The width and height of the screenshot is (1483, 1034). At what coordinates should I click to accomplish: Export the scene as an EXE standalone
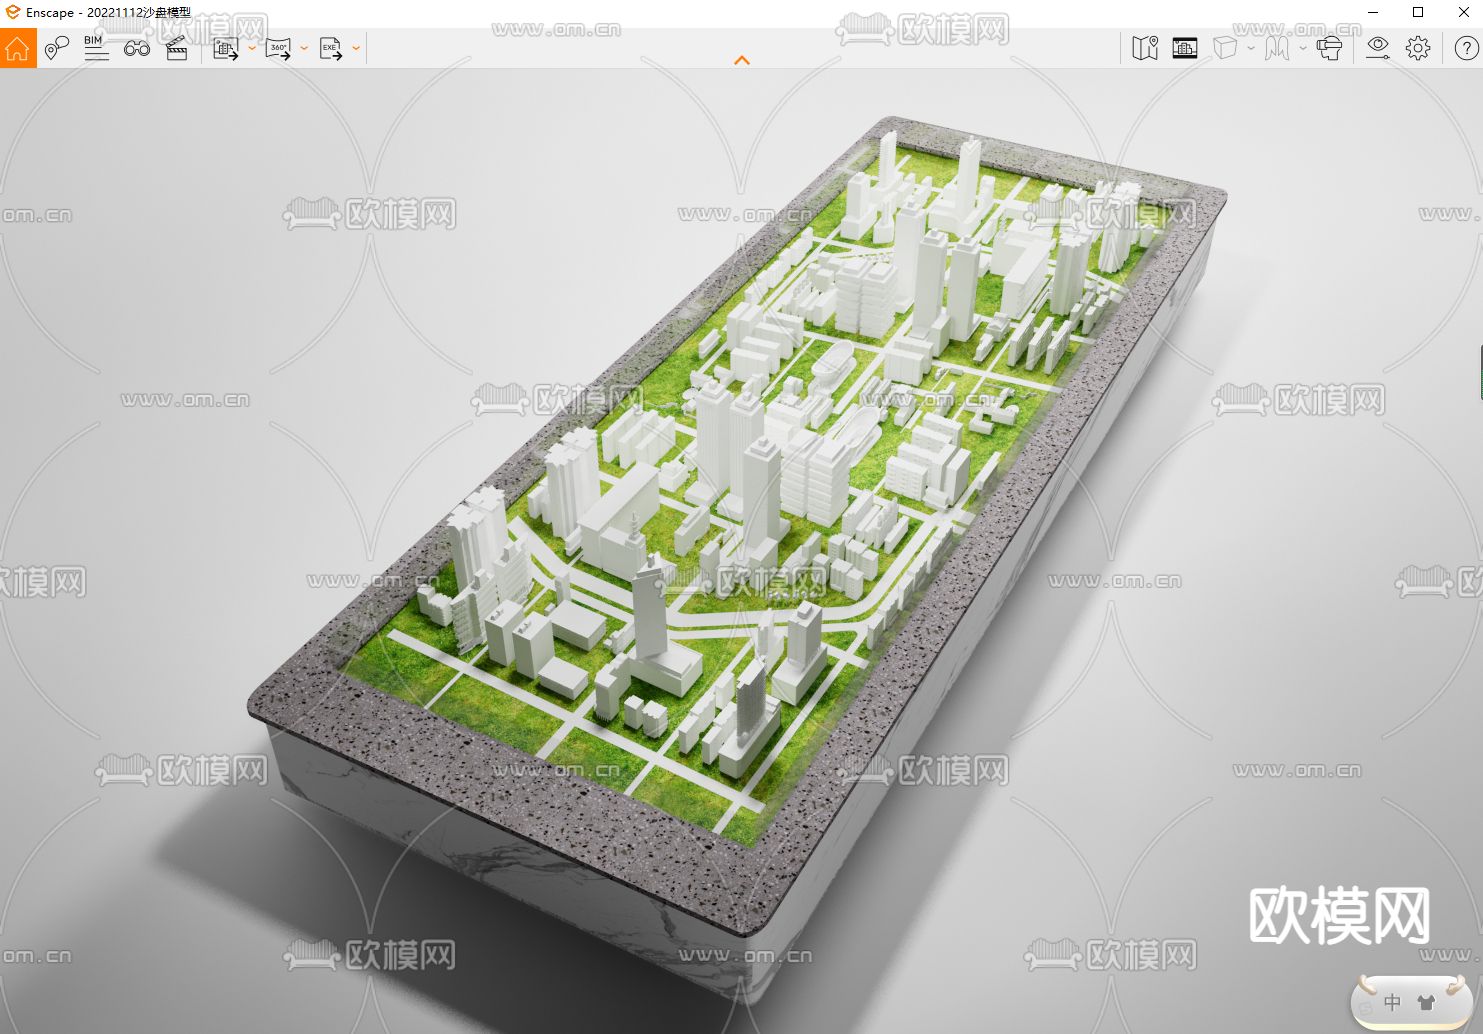(x=331, y=47)
